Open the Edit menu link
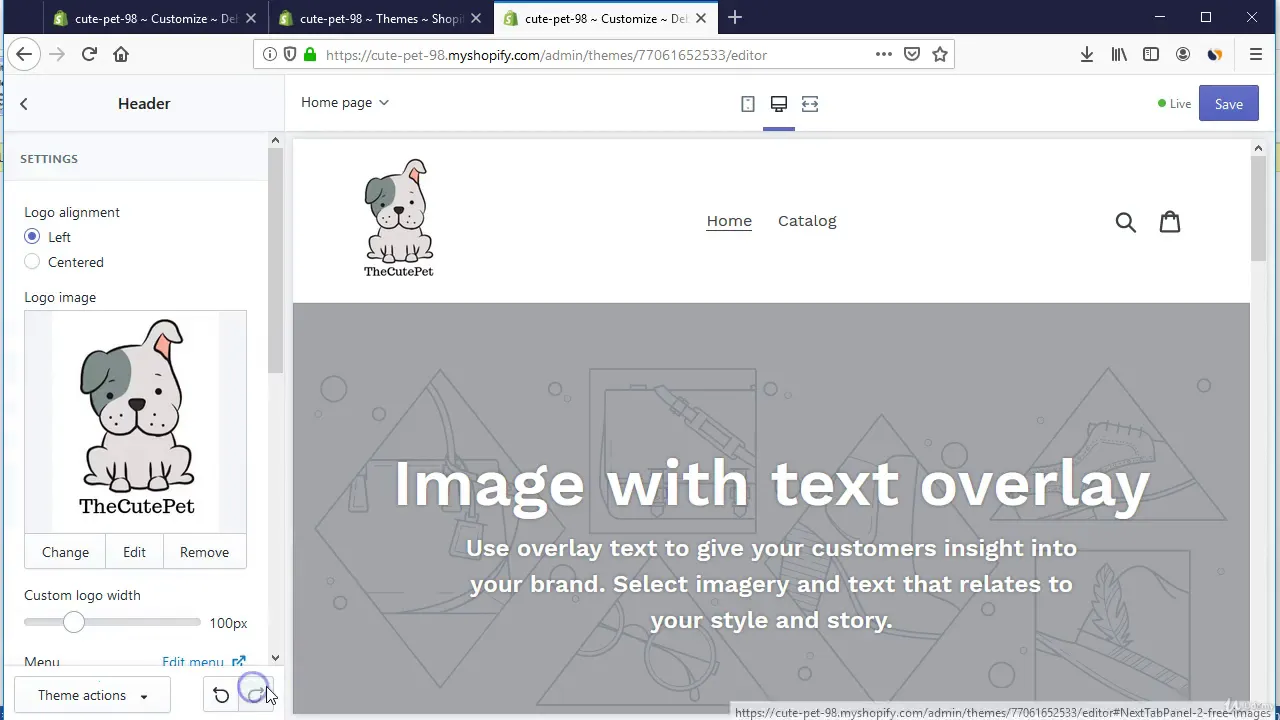The image size is (1280, 720). coord(193,662)
